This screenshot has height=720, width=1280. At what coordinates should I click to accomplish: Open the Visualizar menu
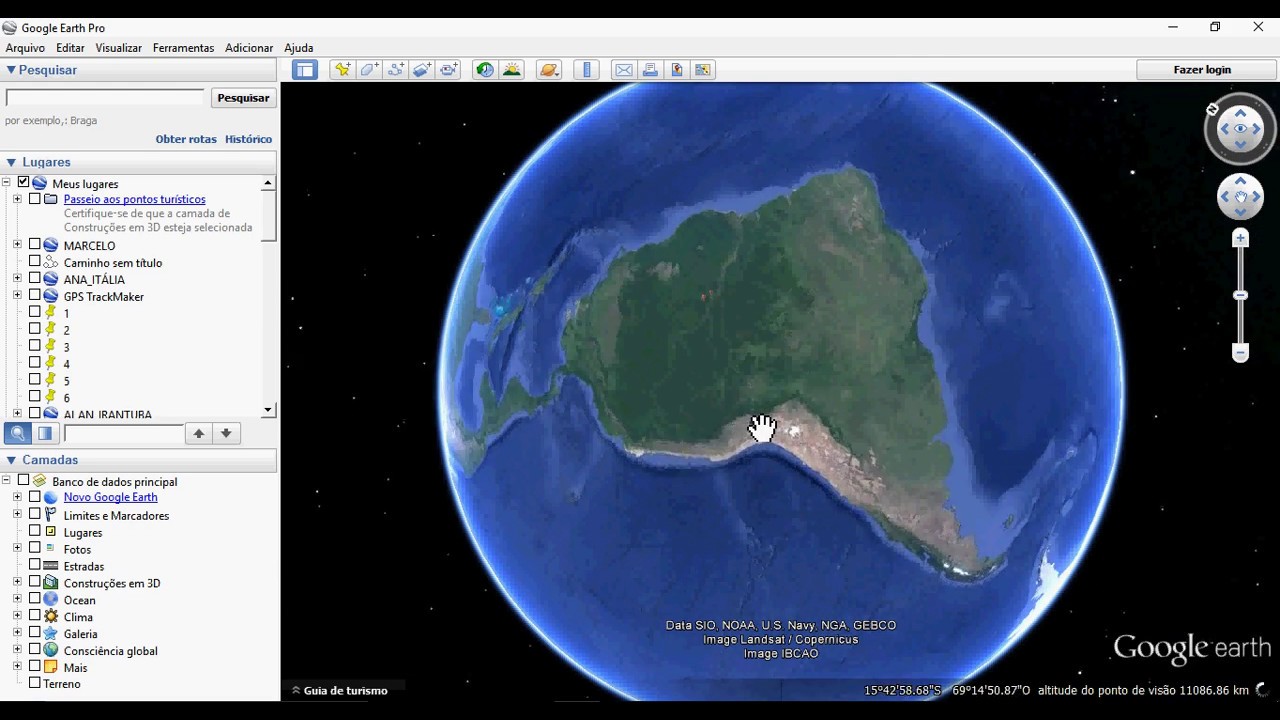pyautogui.click(x=119, y=48)
